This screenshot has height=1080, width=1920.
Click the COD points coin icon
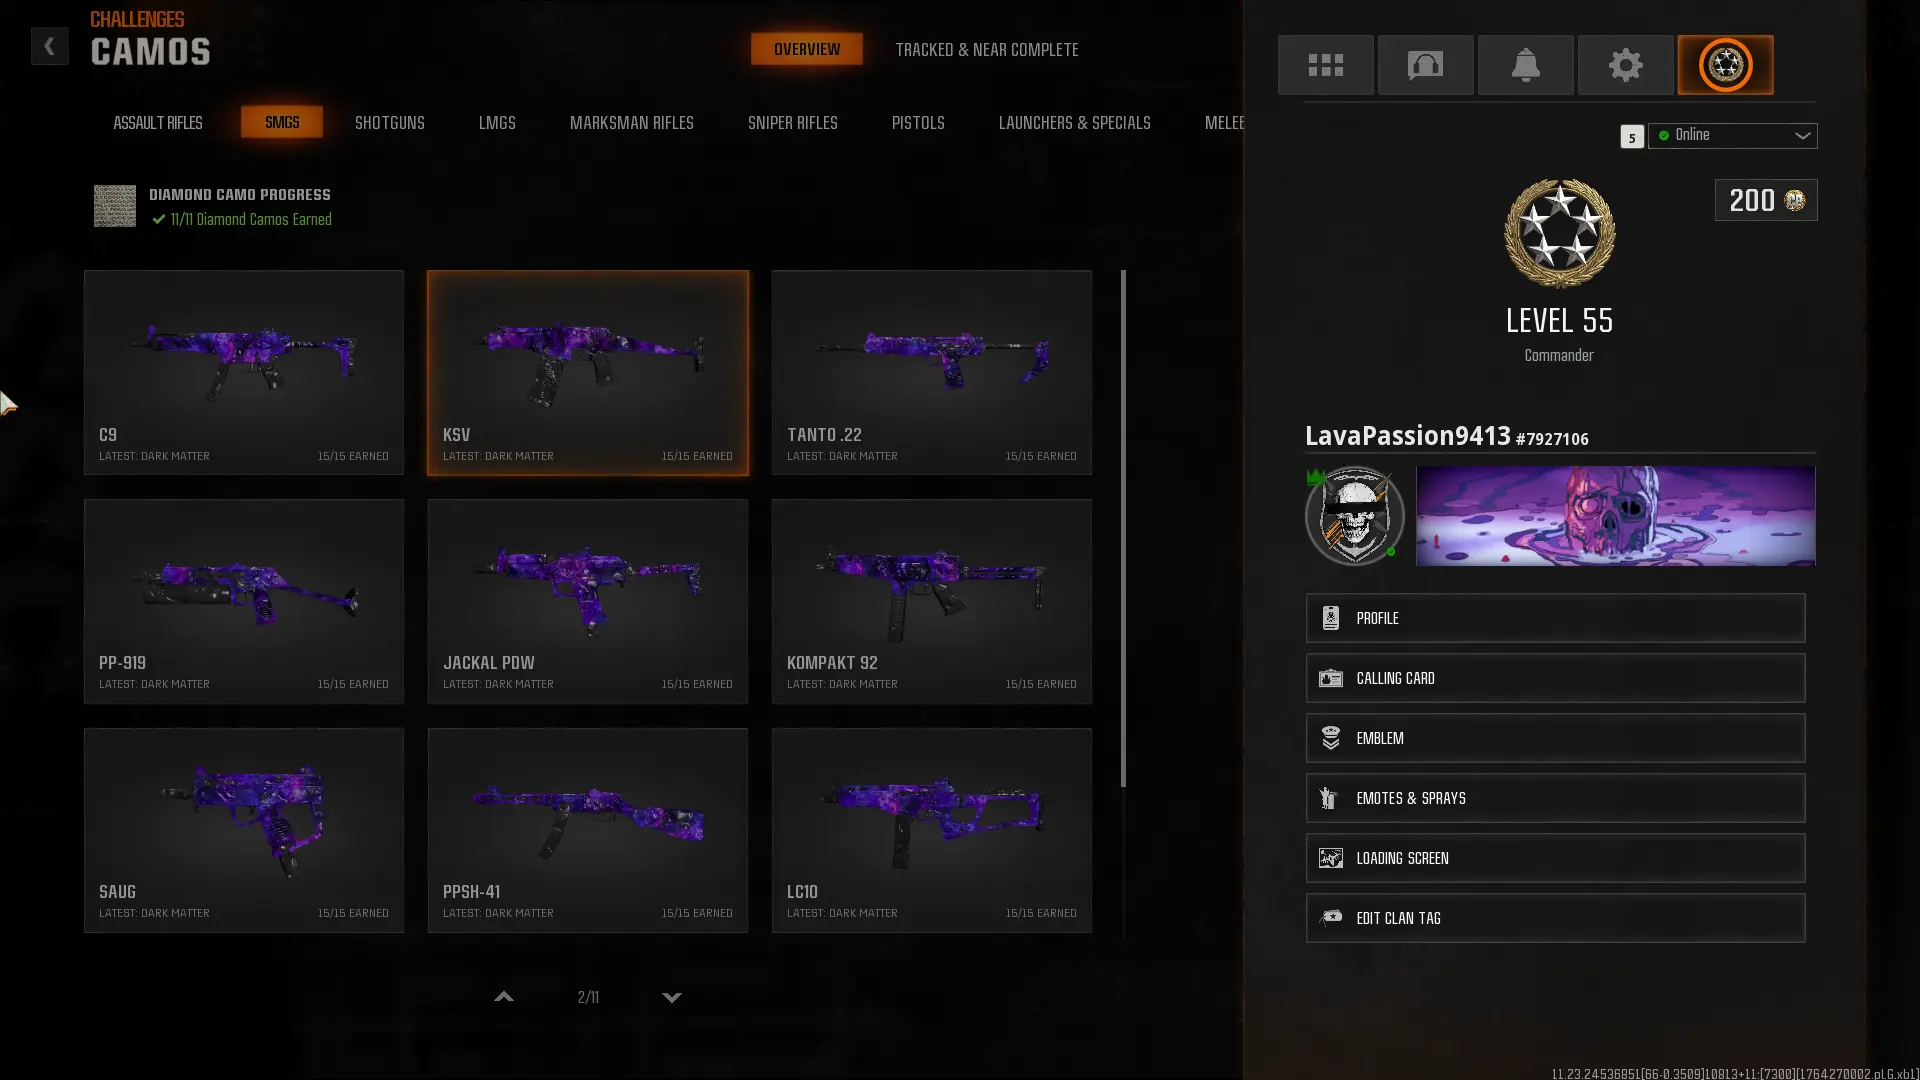(1795, 200)
